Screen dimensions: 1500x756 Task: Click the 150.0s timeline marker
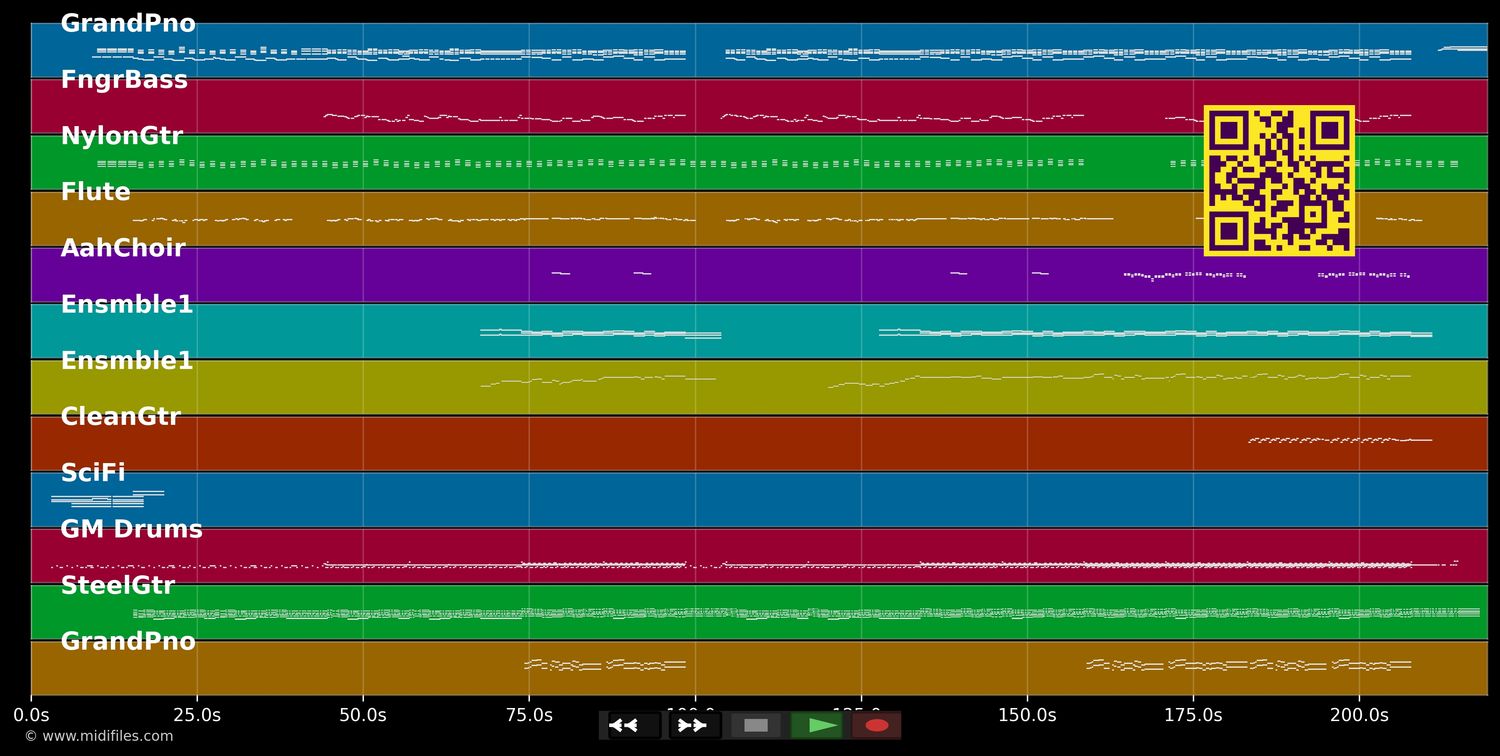click(1027, 715)
